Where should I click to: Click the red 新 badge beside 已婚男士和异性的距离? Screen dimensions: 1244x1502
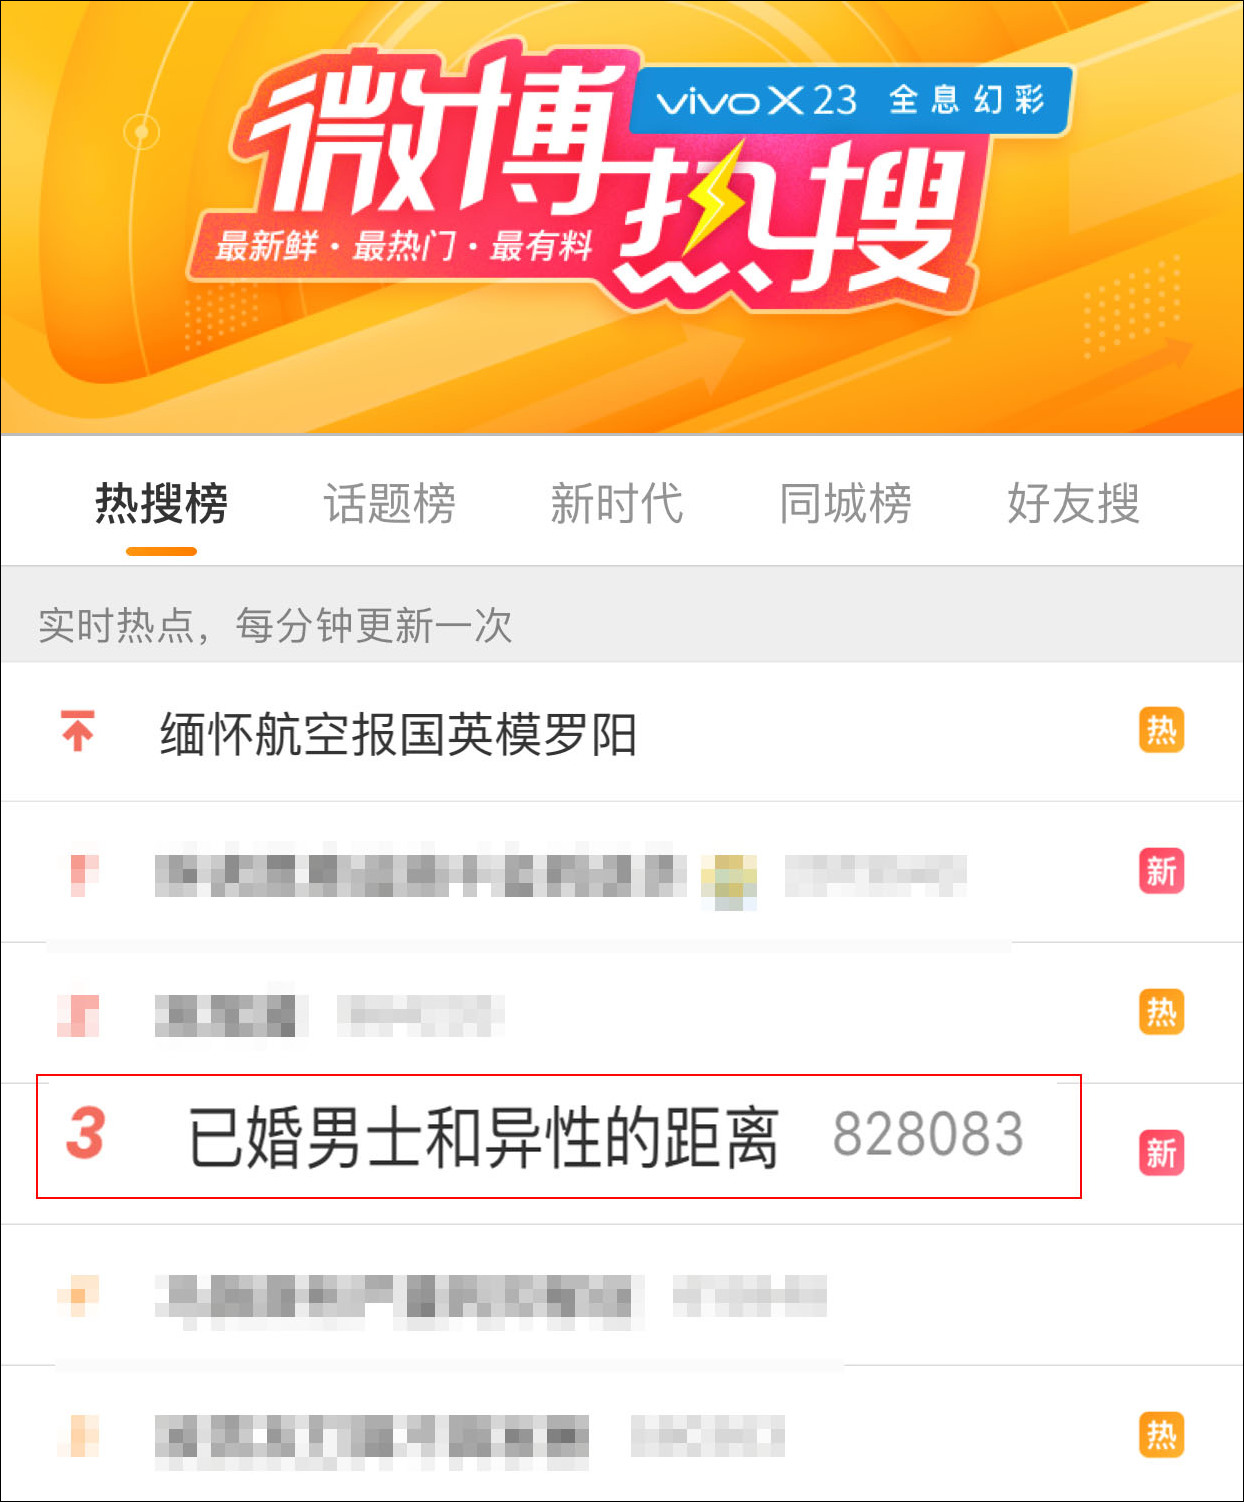[1161, 1153]
